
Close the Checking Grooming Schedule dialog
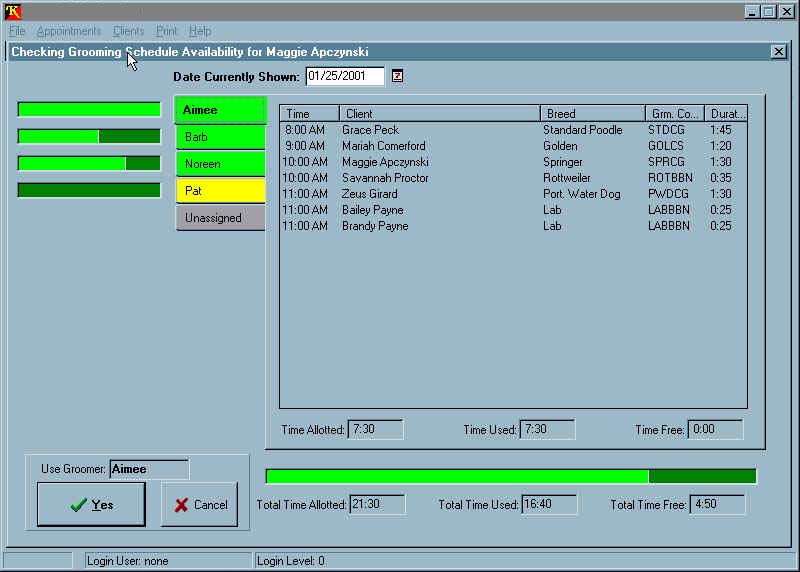tap(778, 52)
